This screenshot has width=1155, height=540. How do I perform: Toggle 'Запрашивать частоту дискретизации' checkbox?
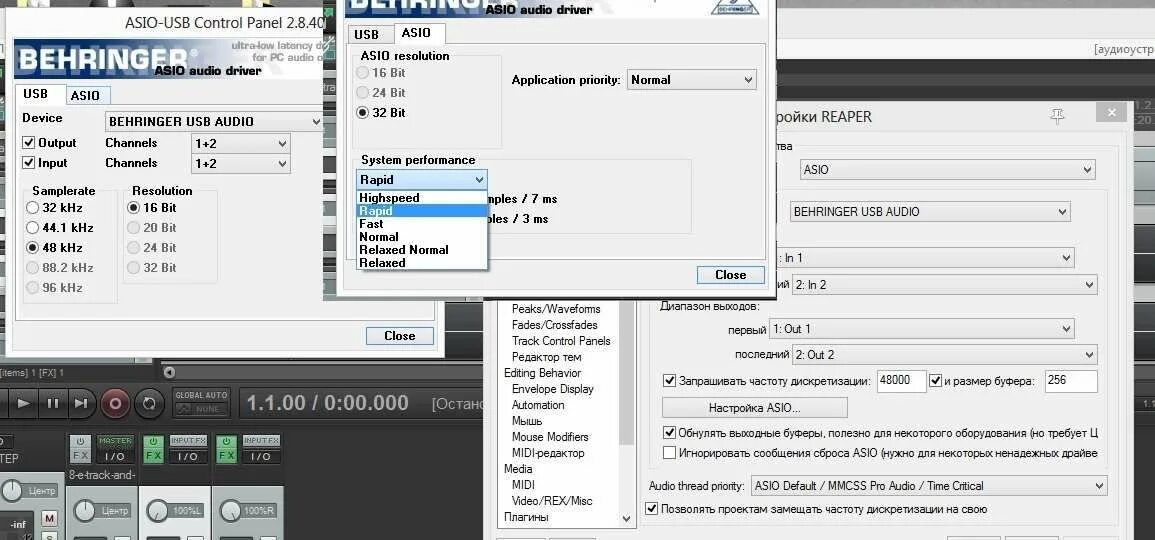(x=670, y=381)
